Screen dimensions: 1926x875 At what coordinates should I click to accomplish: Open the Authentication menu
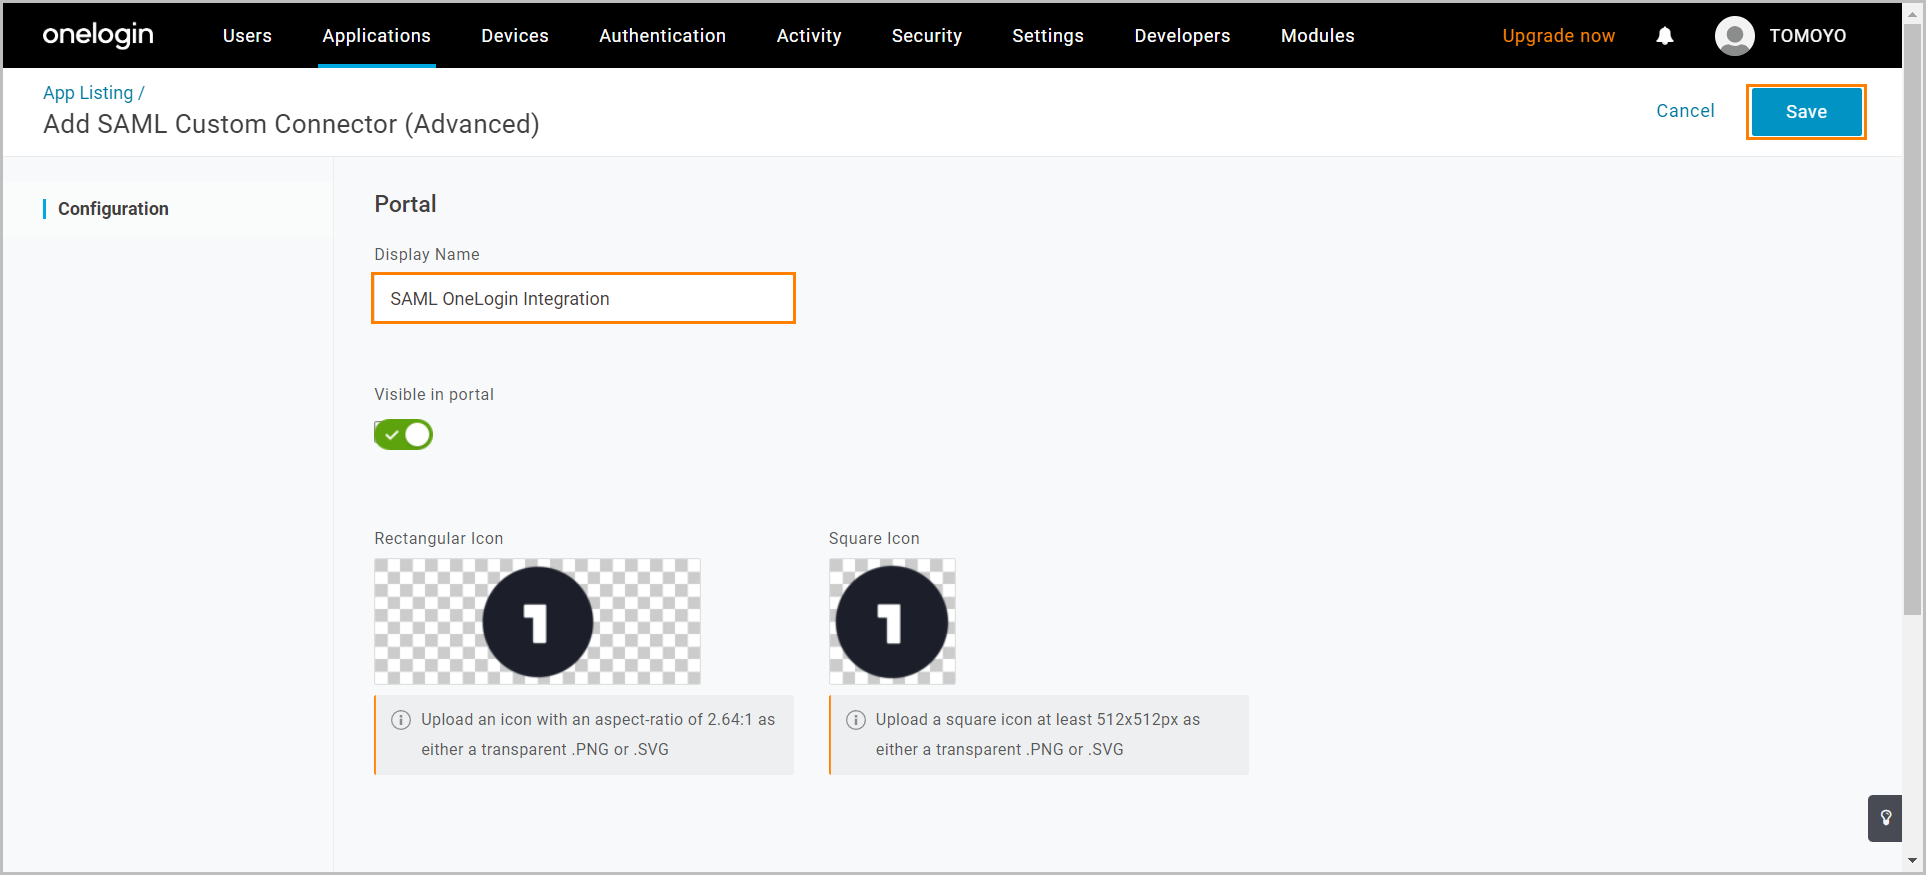coord(663,36)
